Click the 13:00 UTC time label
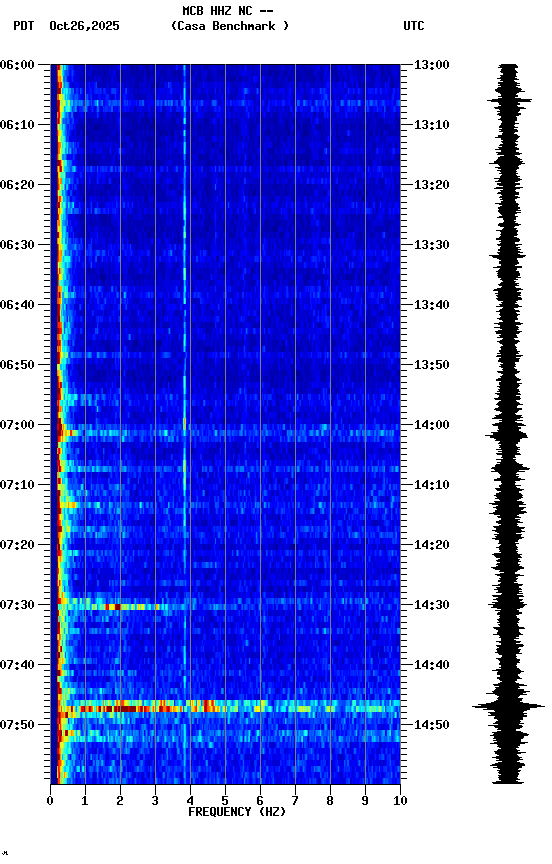 (432, 65)
